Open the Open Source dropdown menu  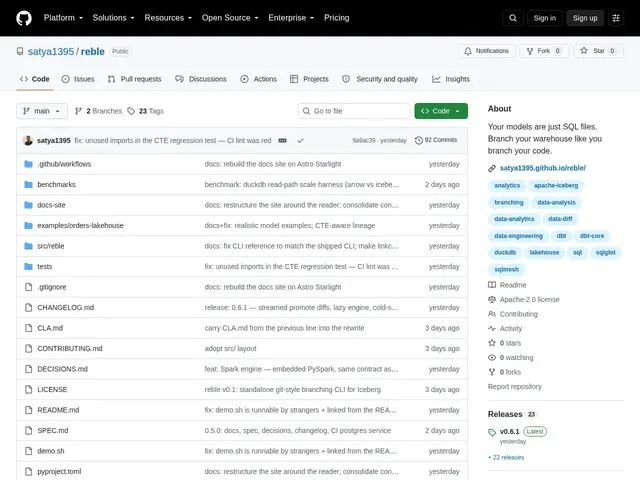[x=230, y=18]
